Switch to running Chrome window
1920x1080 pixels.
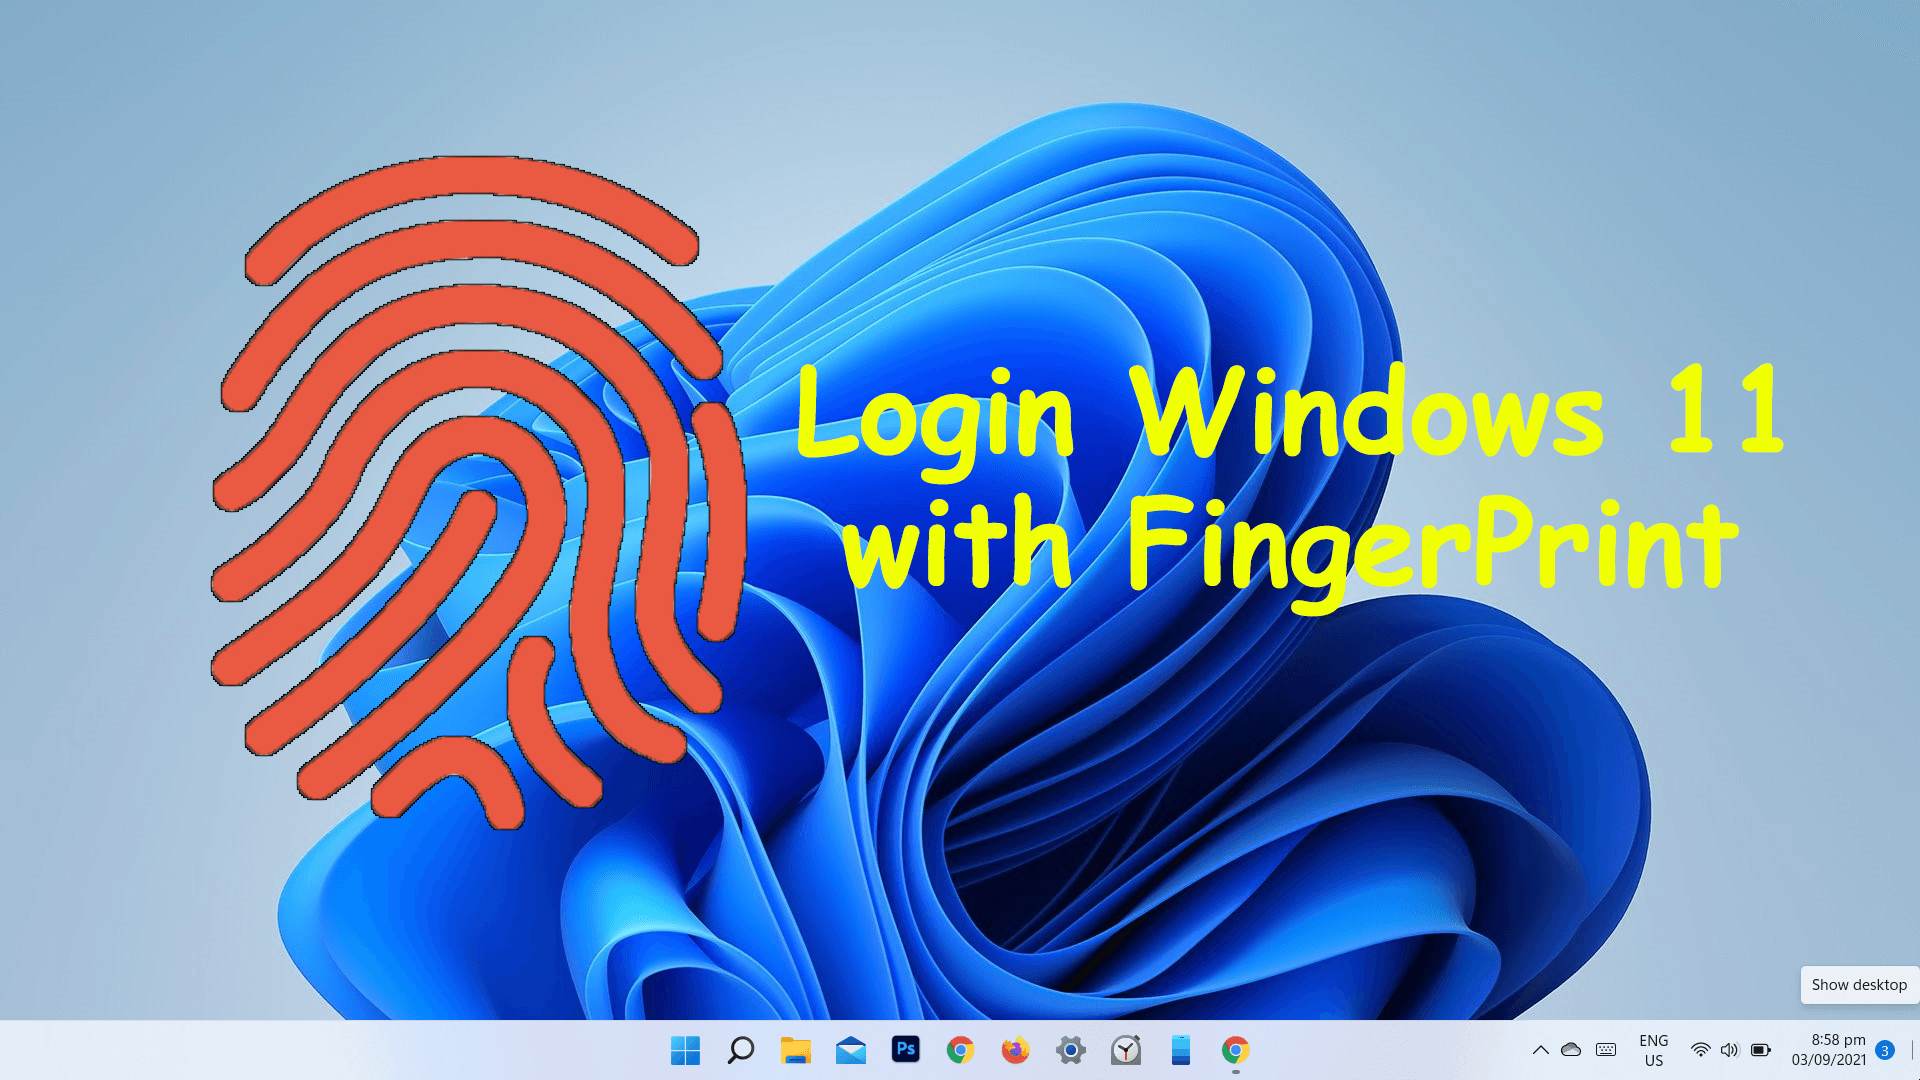(x=1236, y=1050)
